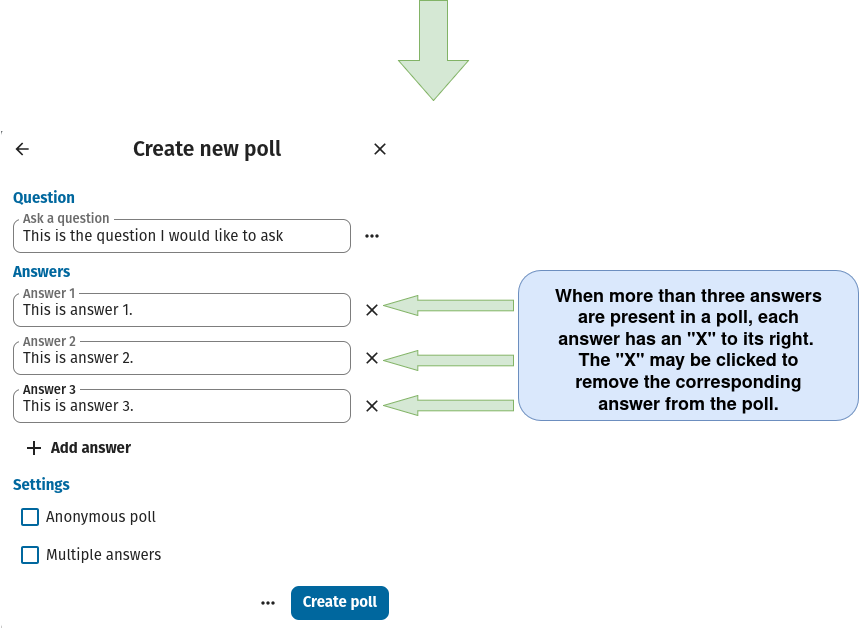This screenshot has width=859, height=628.
Task: Edit the Answer 3 text field
Action: pyautogui.click(x=182, y=406)
